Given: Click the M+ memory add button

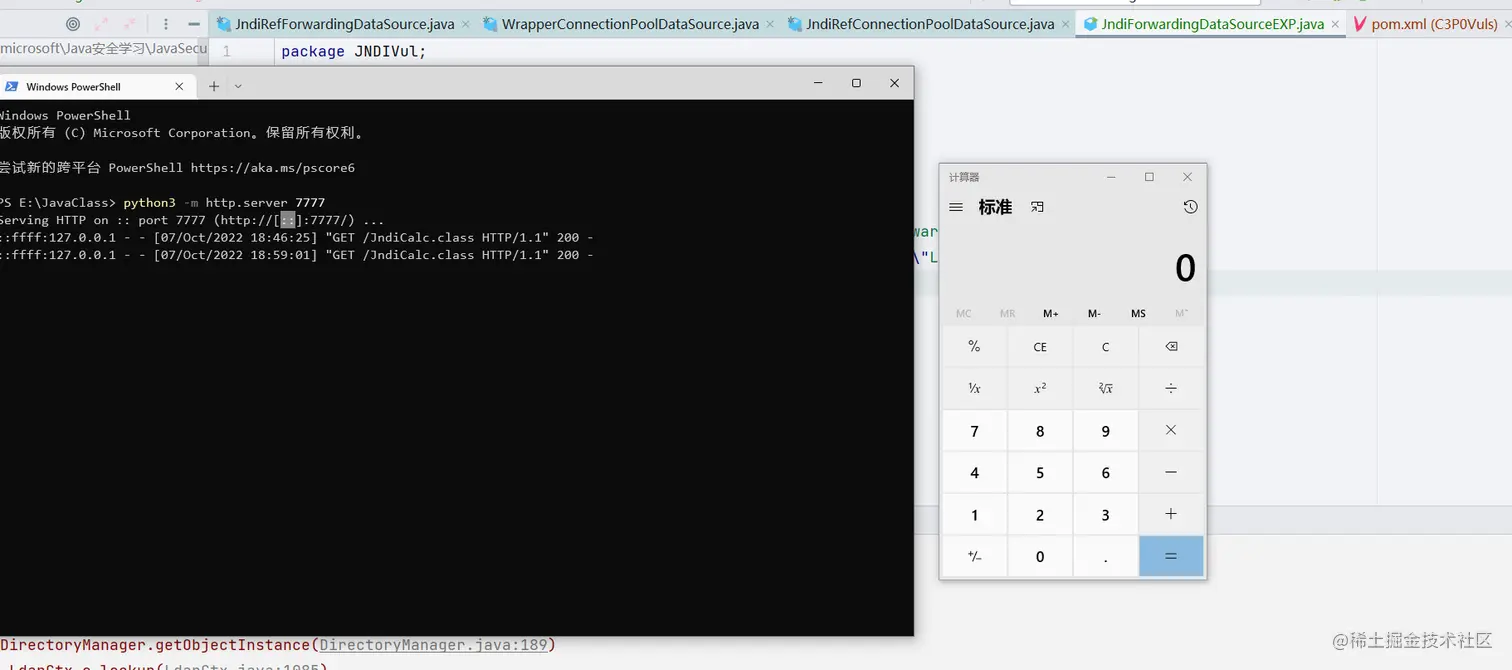Looking at the screenshot, I should click(x=1050, y=313).
